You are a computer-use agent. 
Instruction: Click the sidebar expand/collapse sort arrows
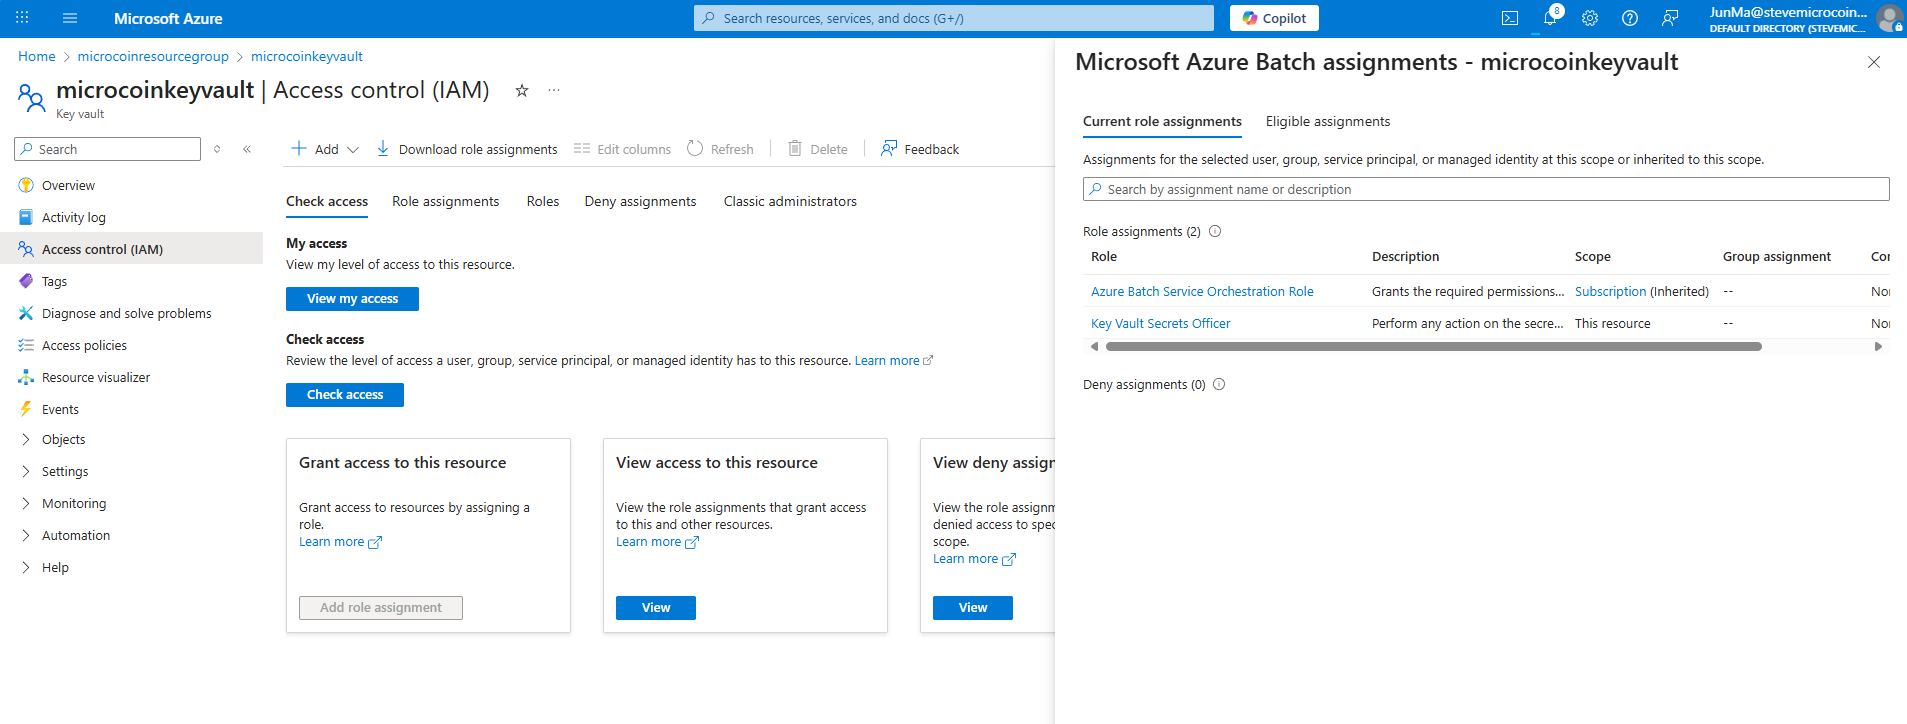pos(217,149)
